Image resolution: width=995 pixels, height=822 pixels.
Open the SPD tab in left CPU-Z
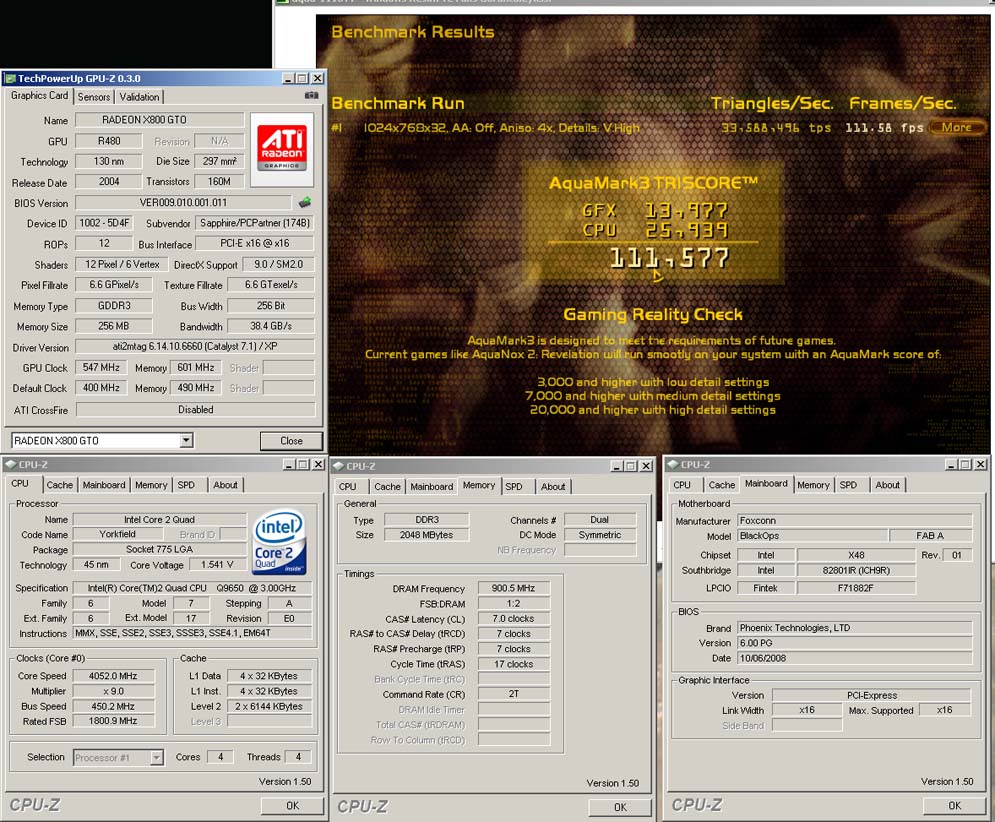pyautogui.click(x=186, y=485)
